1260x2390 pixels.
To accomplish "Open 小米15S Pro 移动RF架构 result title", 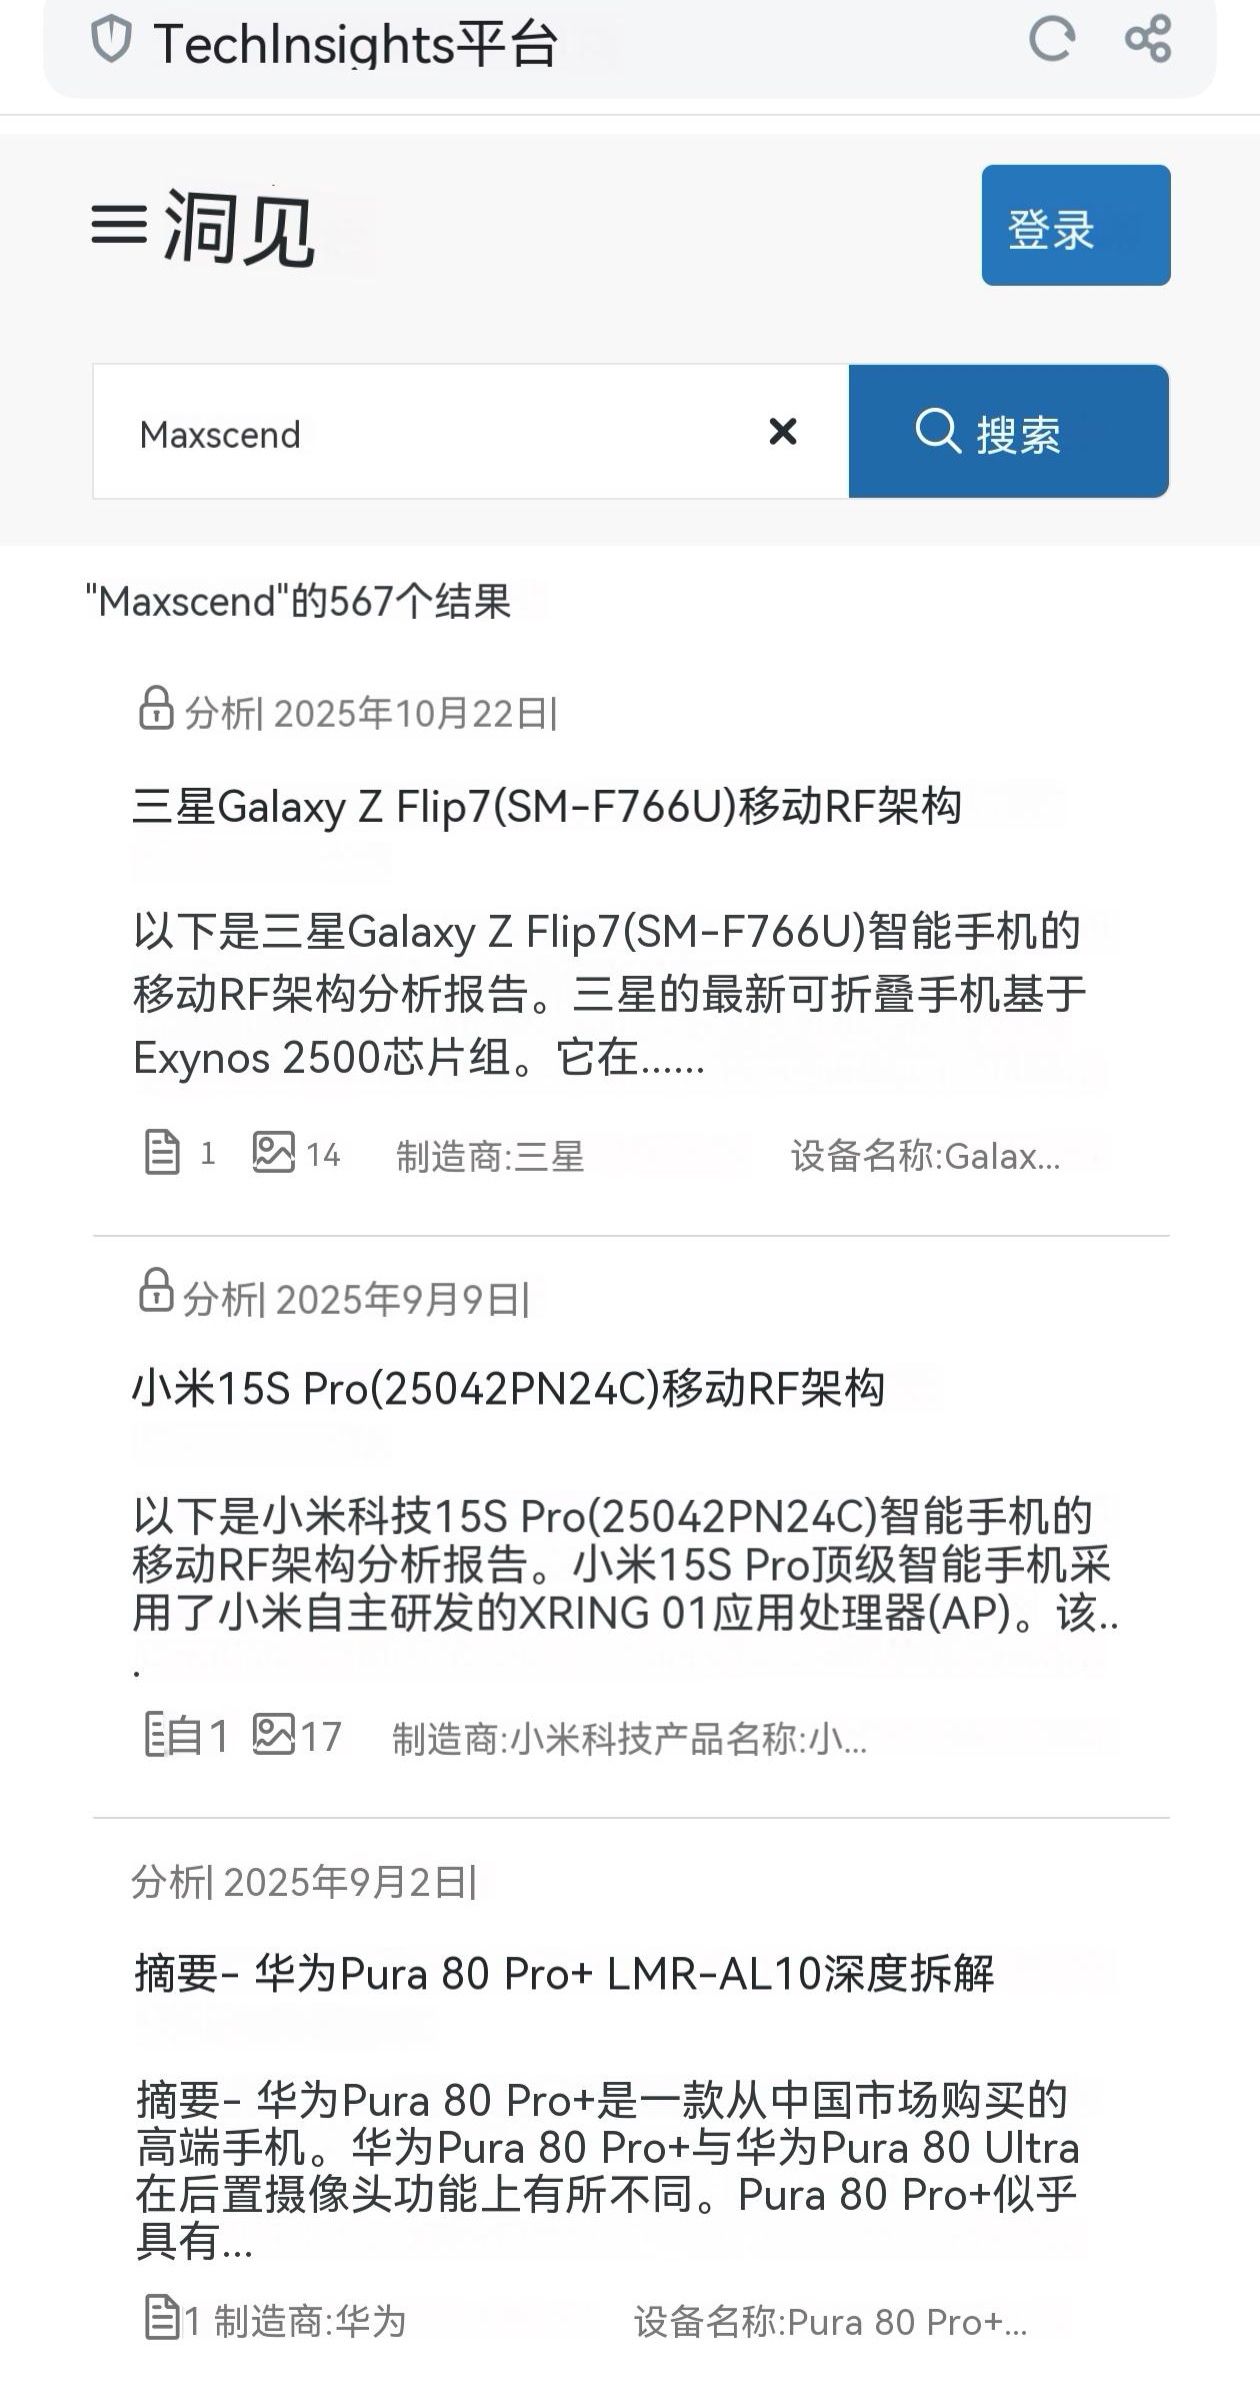I will pyautogui.click(x=509, y=1388).
